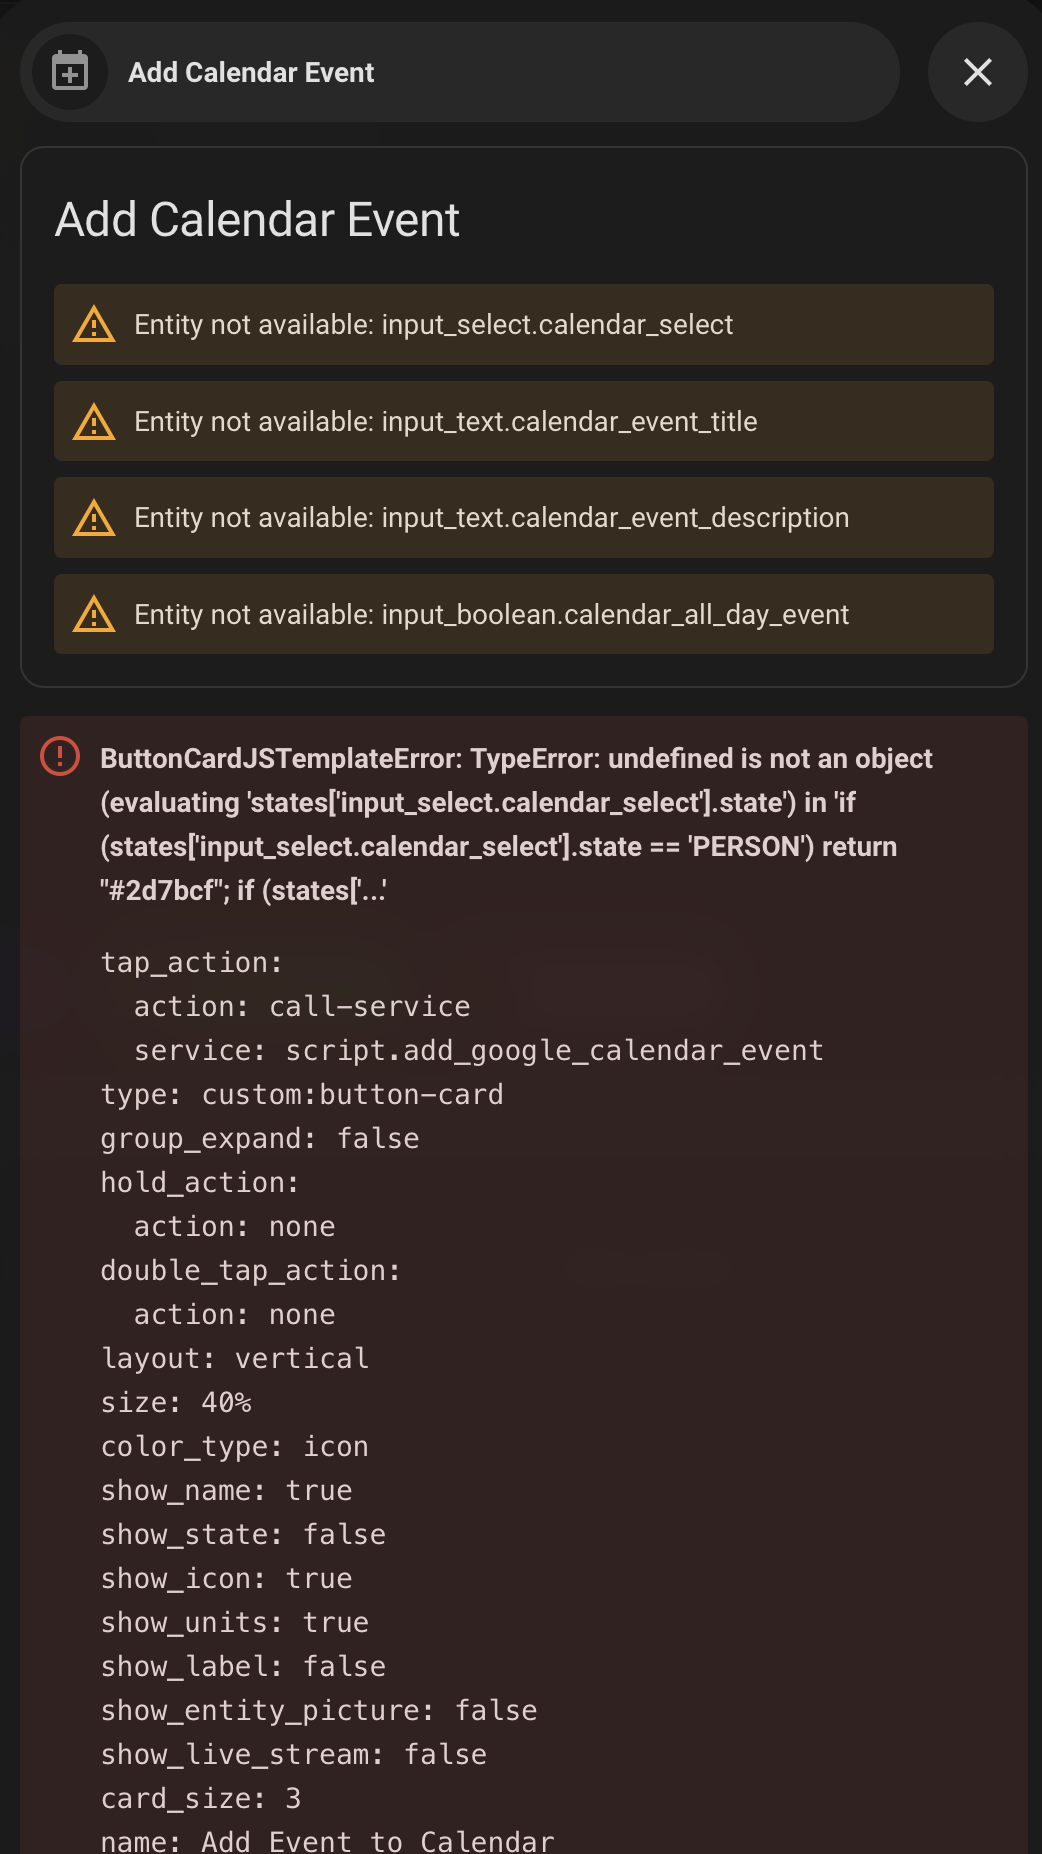Select the input_boolean.calendar_all_day_event warning row
Screen dimensions: 1042x1854
pos(524,614)
